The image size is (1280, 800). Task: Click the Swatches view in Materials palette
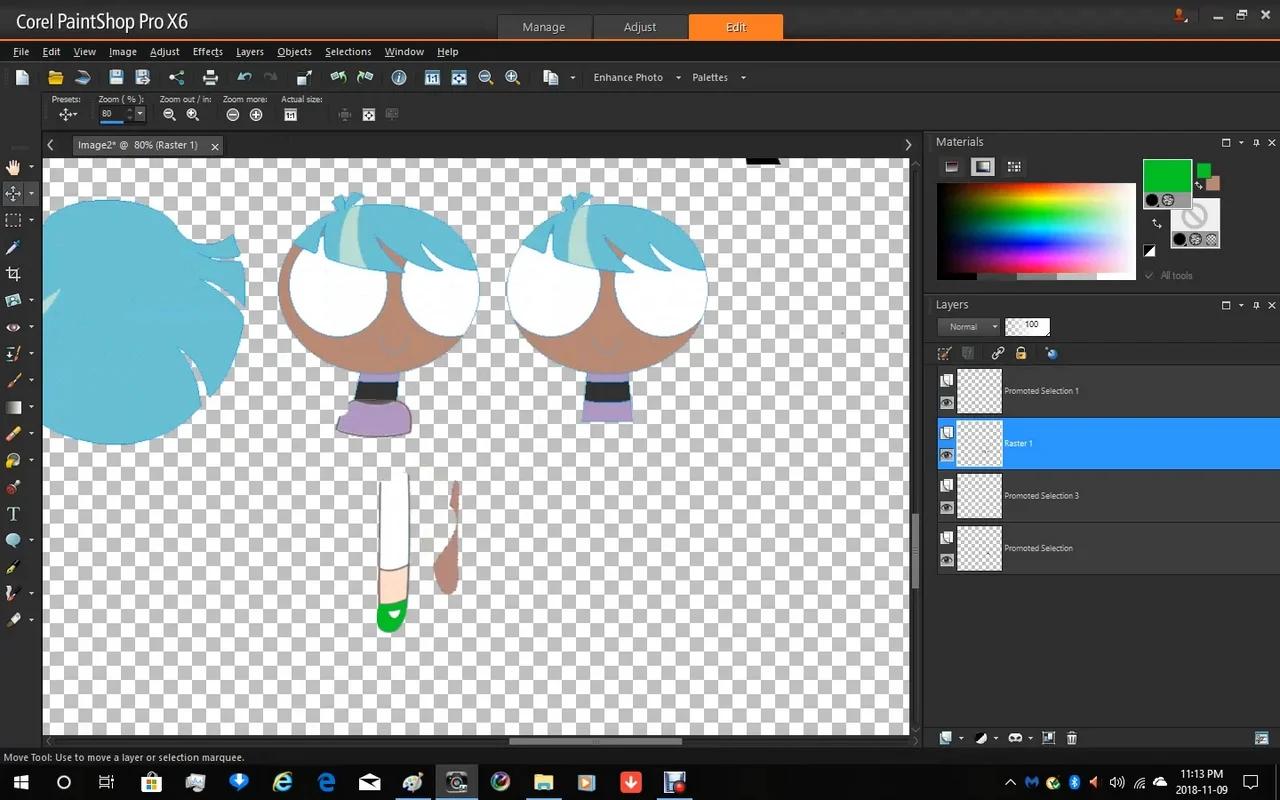1013,166
